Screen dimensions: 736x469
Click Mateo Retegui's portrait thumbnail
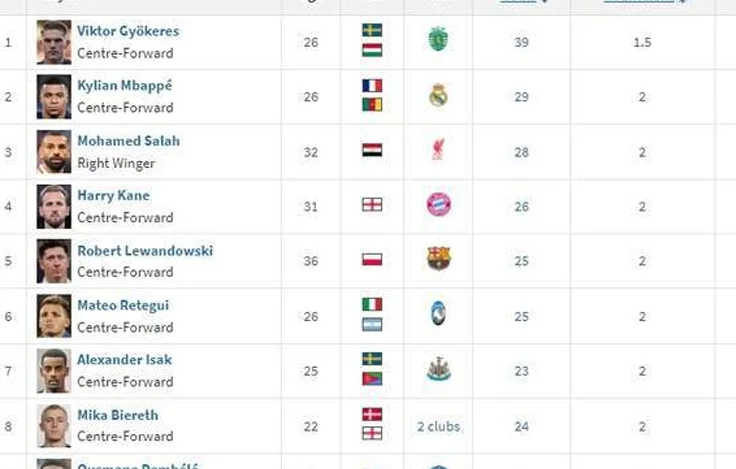coord(54,316)
